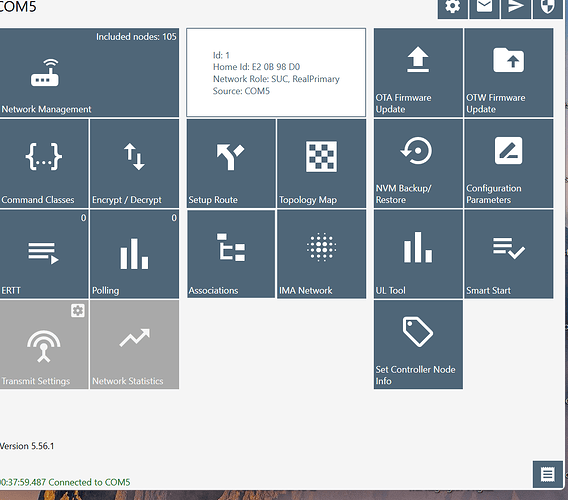Open the Encrypt / Decrypt tile
The height and width of the screenshot is (500, 568).
pyautogui.click(x=134, y=163)
